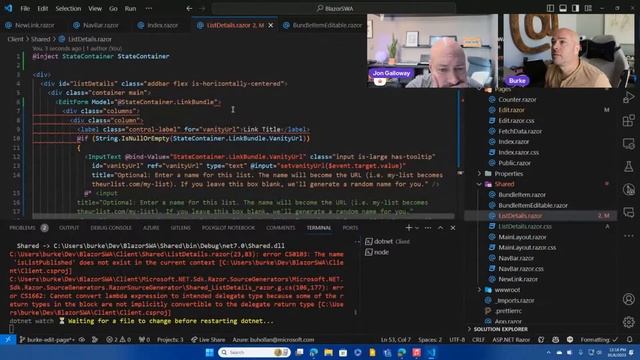640x360 pixels.
Task: Maximize the panel with the up chevron
Action: click(440, 228)
